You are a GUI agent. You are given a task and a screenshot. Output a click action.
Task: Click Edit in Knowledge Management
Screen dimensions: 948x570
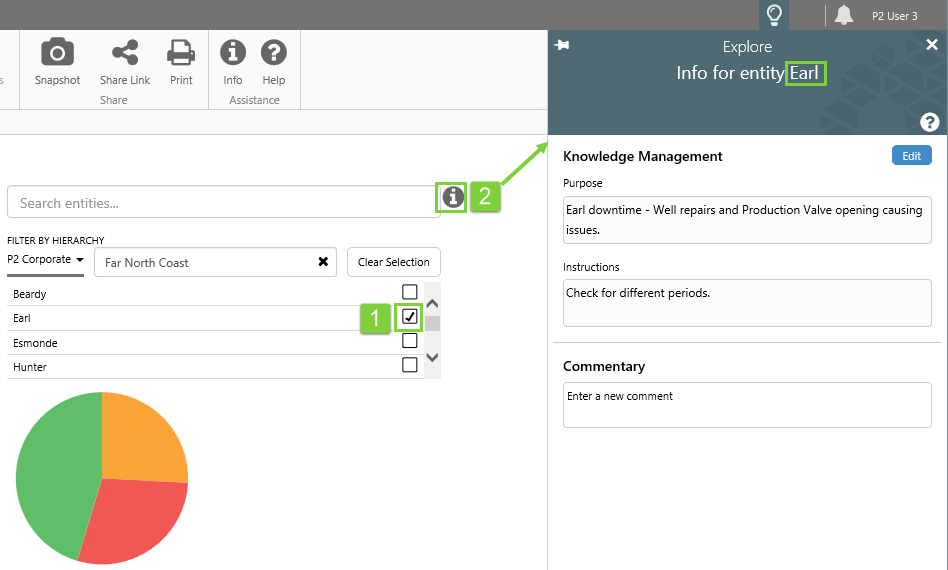[x=911, y=156]
